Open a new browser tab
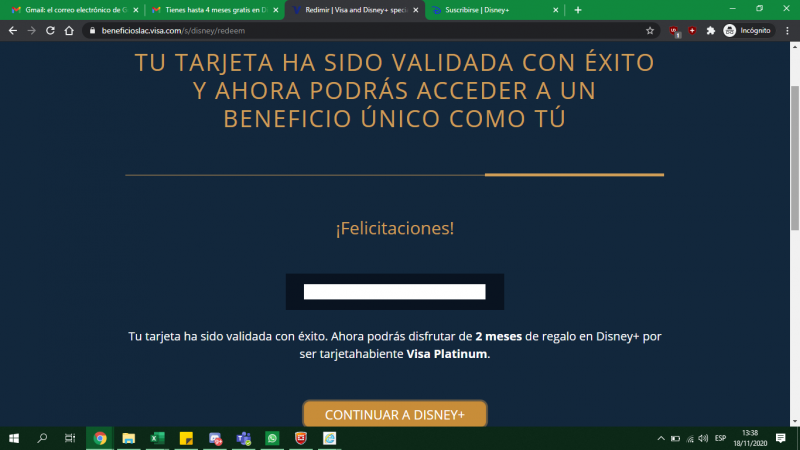800x450 pixels. click(578, 10)
